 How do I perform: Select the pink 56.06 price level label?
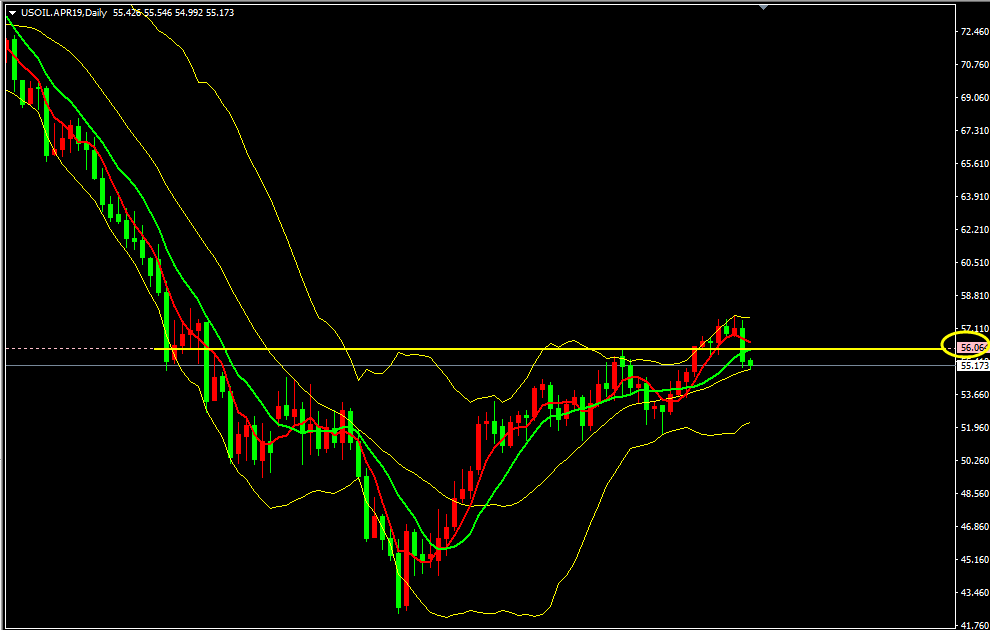[x=972, y=348]
